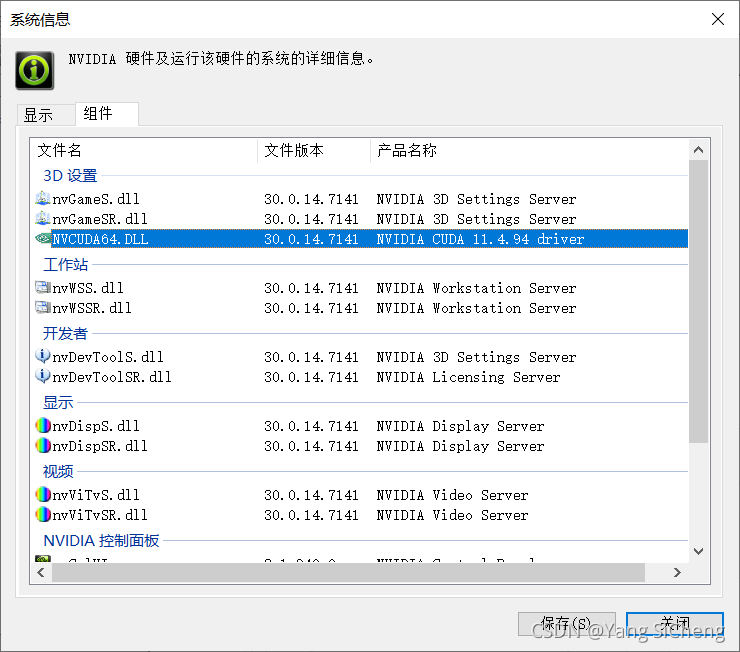740x652 pixels.
Task: Click the nvGameS.dll file icon
Action: point(42,199)
